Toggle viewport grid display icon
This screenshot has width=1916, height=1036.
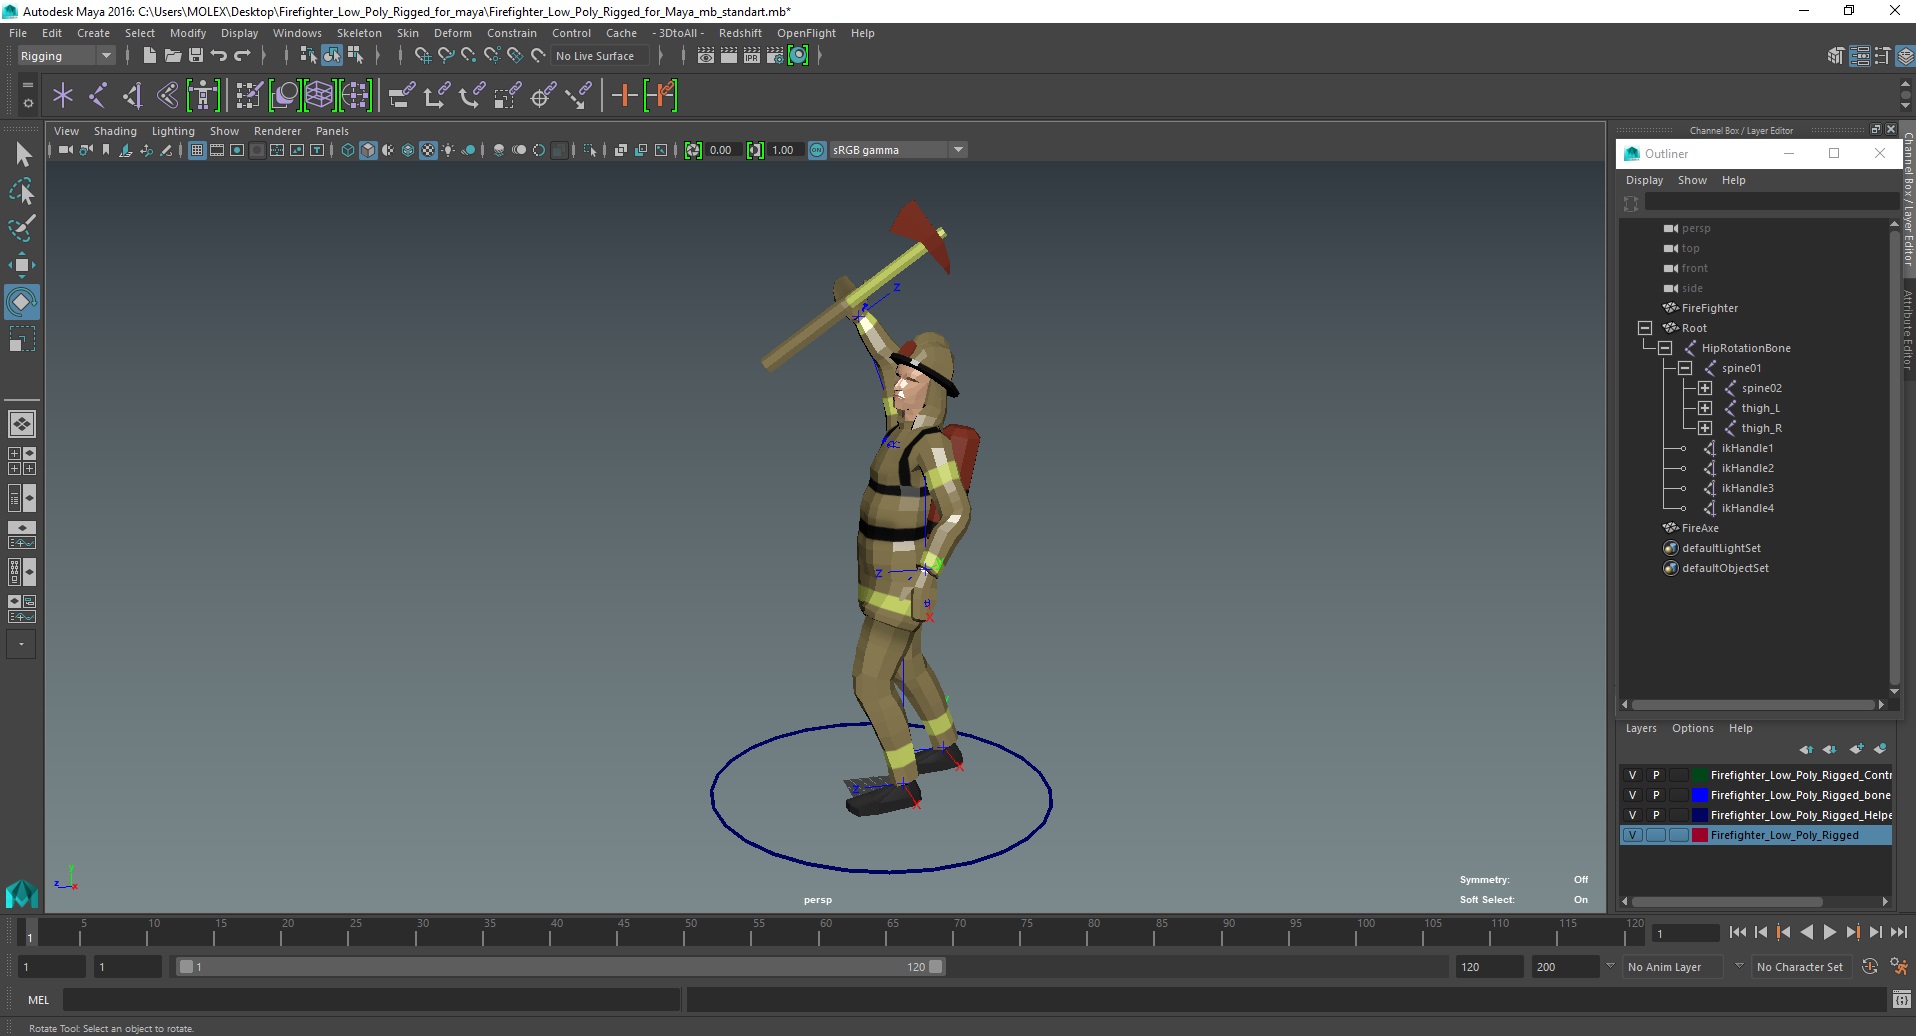[197, 150]
